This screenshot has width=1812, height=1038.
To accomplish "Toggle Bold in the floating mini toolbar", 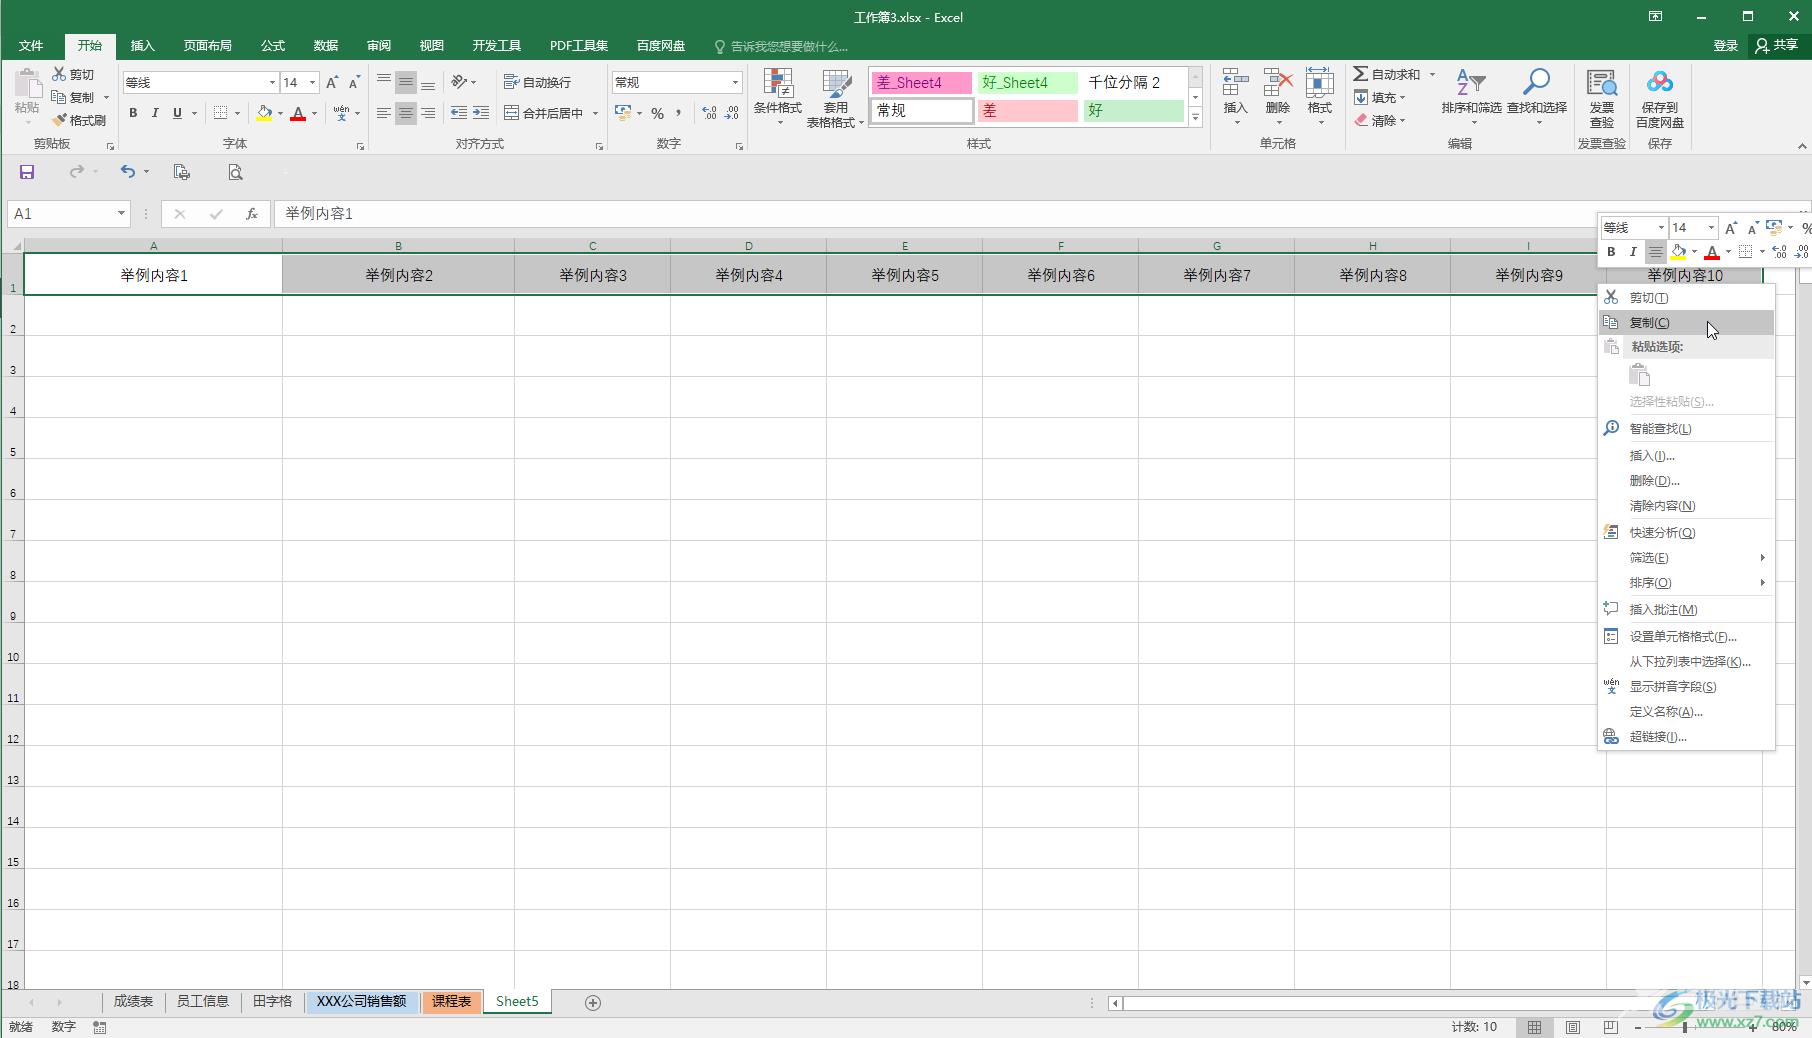I will tap(1611, 252).
